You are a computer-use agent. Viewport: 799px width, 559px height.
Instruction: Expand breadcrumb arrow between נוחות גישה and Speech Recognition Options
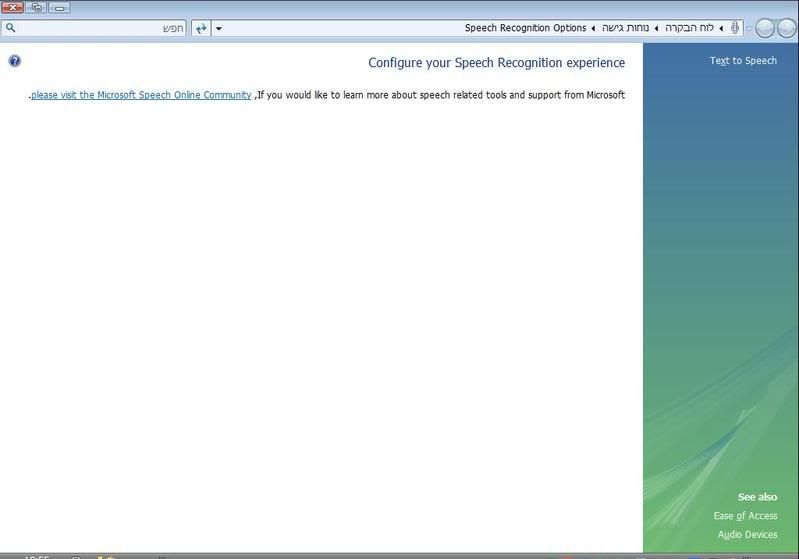tap(593, 28)
